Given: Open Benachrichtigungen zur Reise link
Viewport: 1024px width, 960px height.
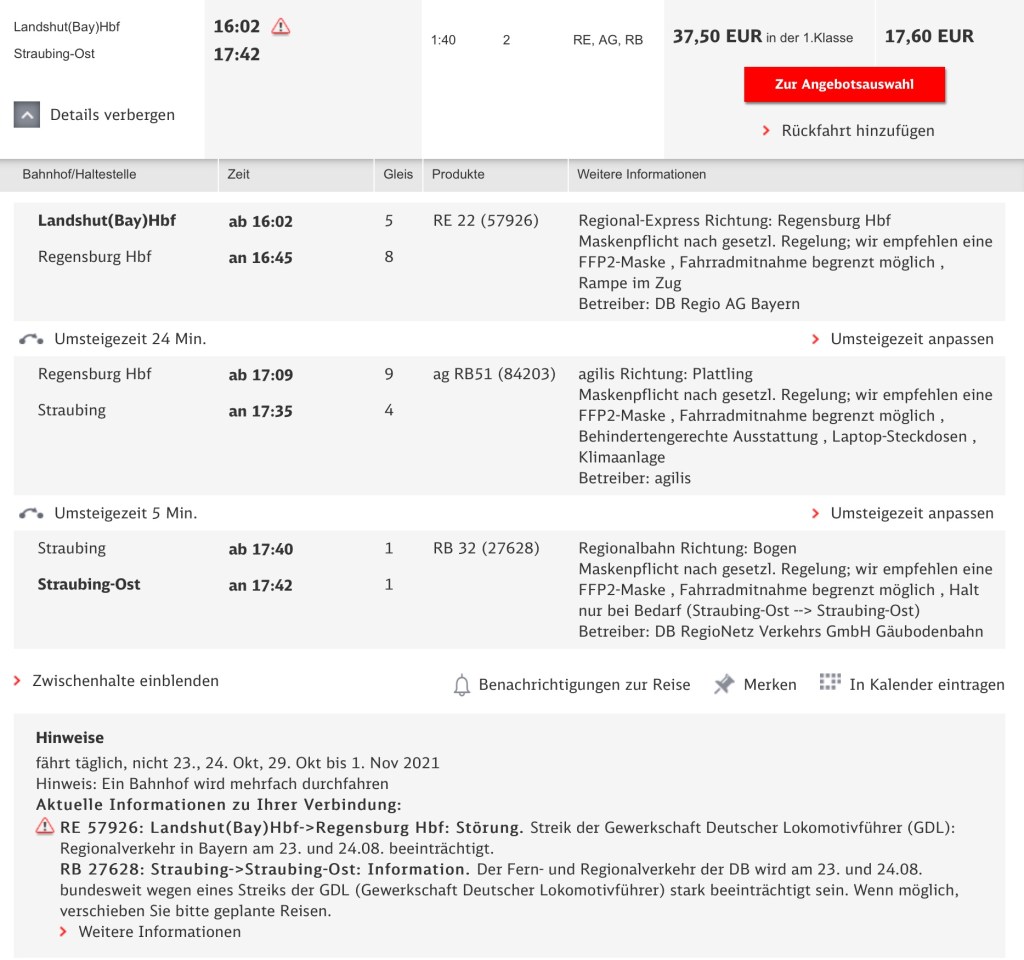Looking at the screenshot, I should coord(584,685).
